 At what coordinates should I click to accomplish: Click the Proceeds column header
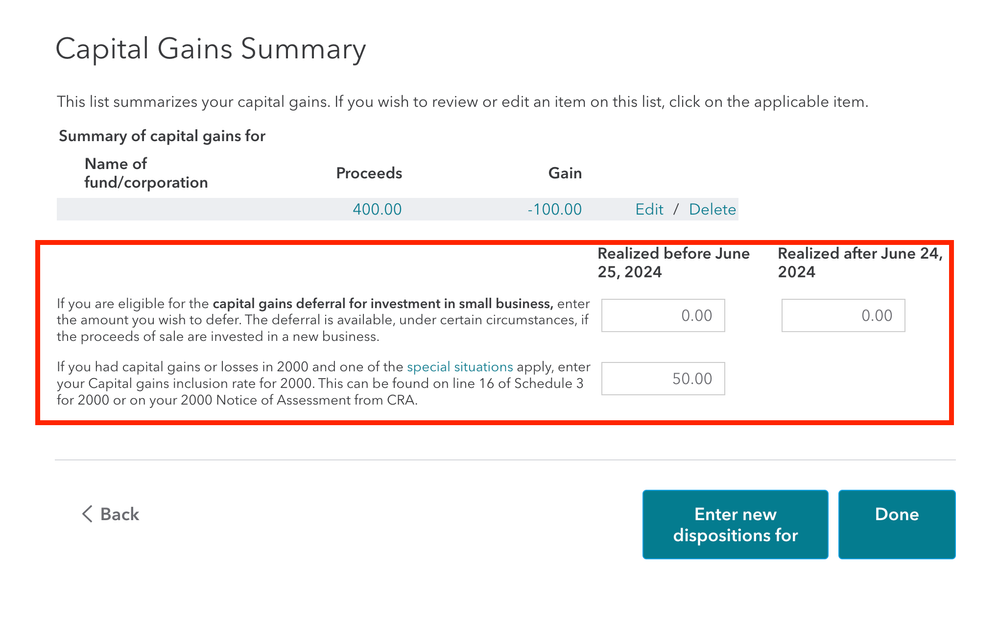point(369,173)
